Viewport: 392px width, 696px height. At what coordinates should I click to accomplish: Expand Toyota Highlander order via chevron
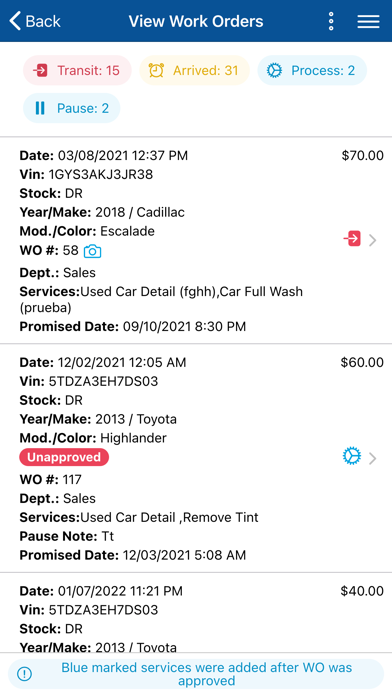372,458
